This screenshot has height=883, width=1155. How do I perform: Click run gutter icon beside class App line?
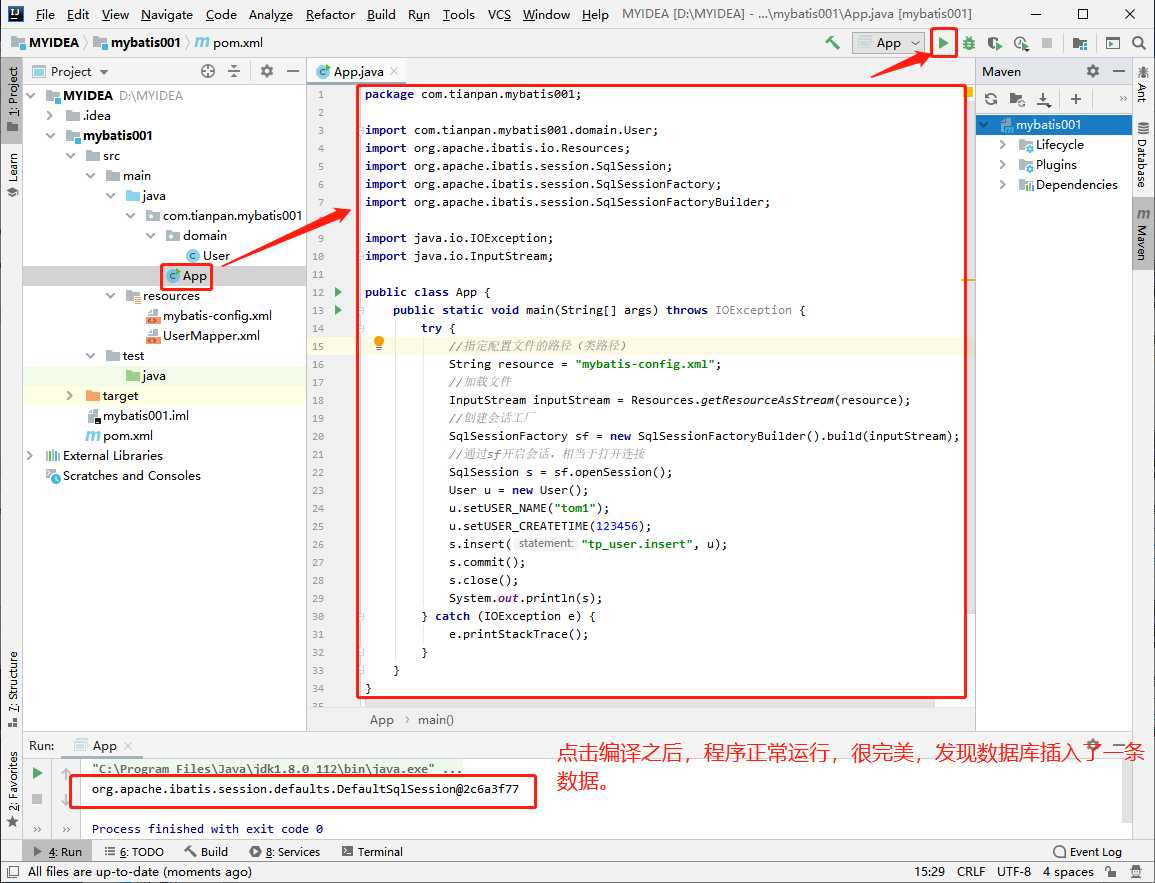(338, 292)
